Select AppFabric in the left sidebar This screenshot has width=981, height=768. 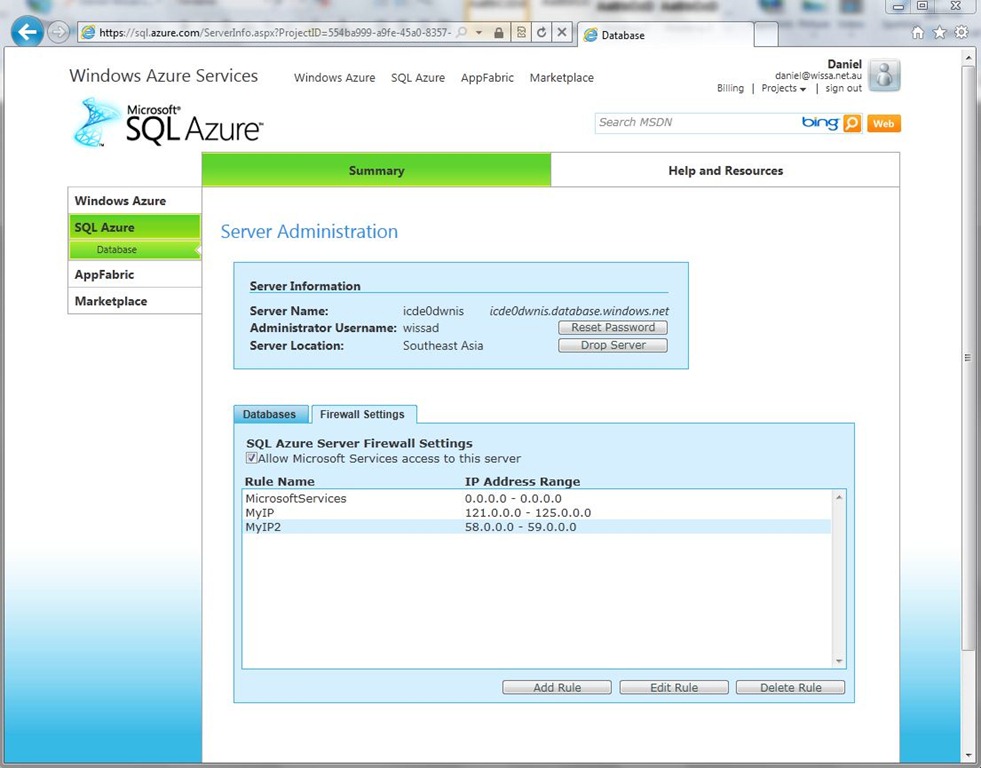[104, 275]
